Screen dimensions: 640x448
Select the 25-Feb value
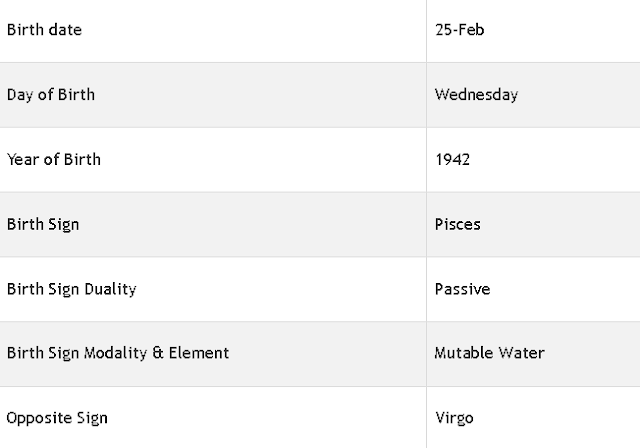[x=460, y=30]
